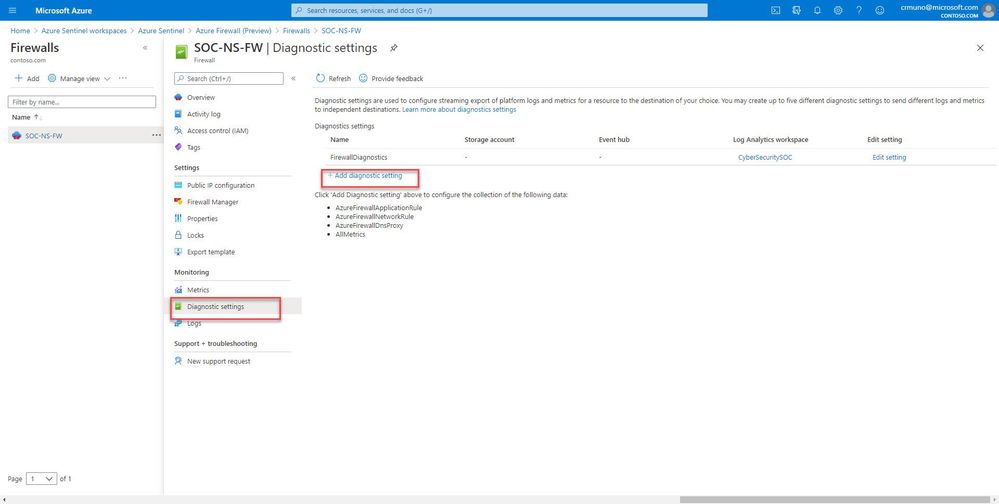Viewport: 999px width, 504px height.
Task: Go to Firewalls breadcrumb
Action: tap(296, 31)
